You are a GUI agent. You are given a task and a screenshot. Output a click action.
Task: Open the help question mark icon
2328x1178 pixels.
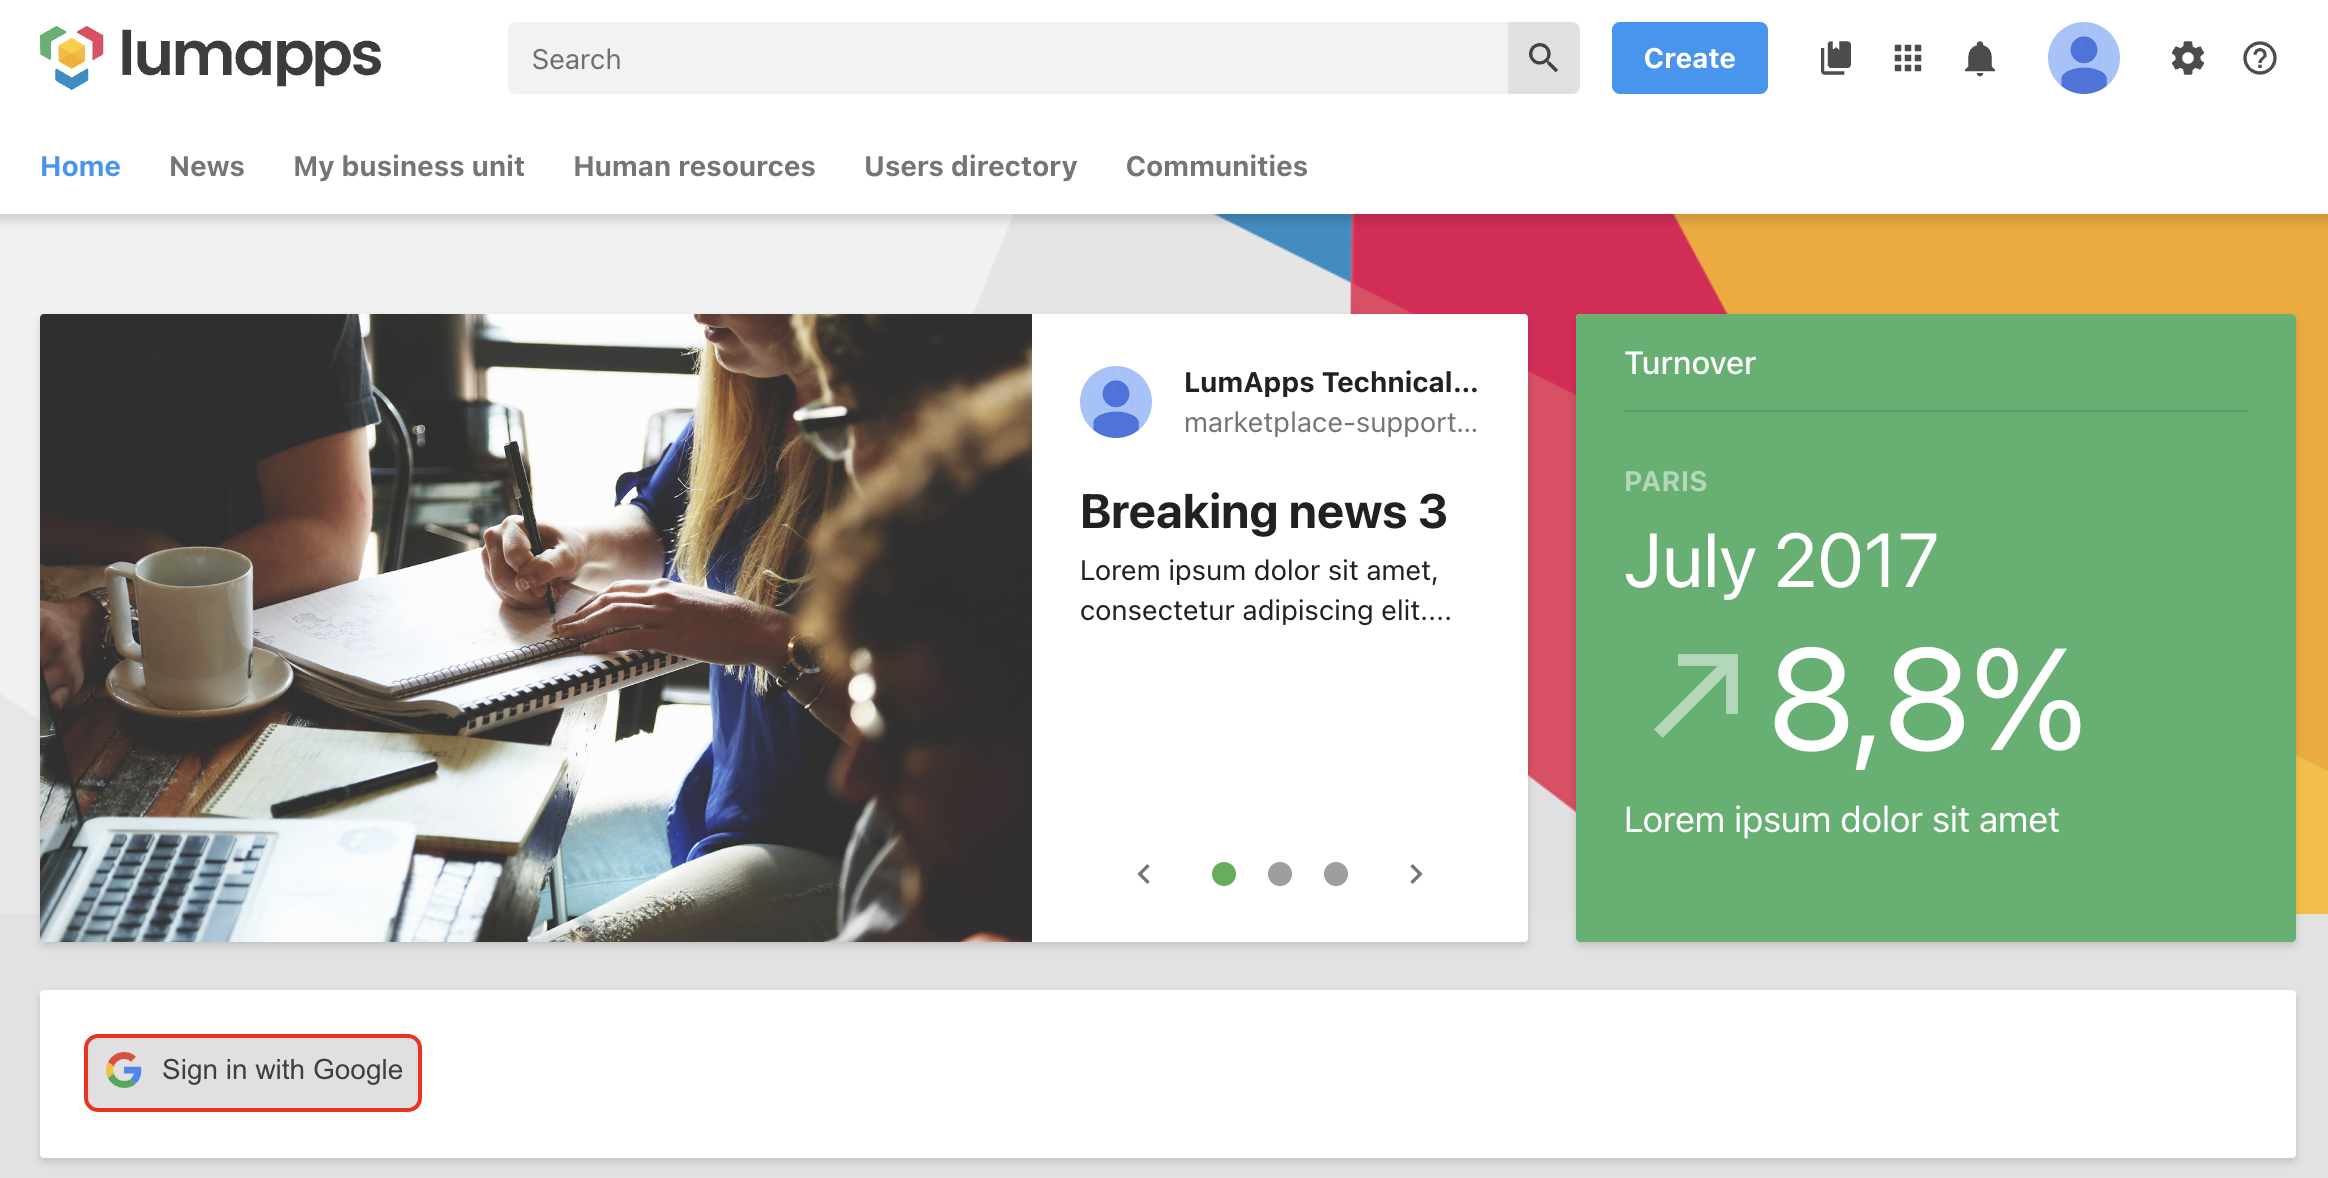(2259, 58)
